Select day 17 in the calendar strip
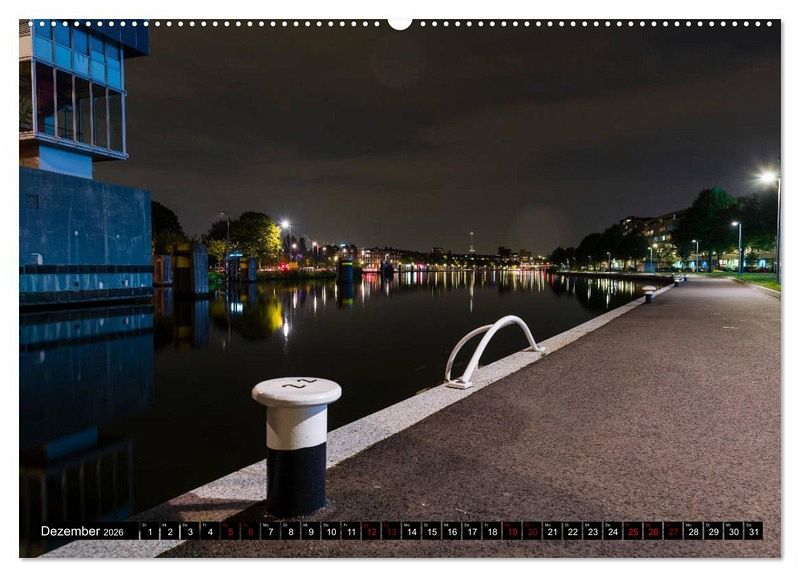 tap(472, 531)
